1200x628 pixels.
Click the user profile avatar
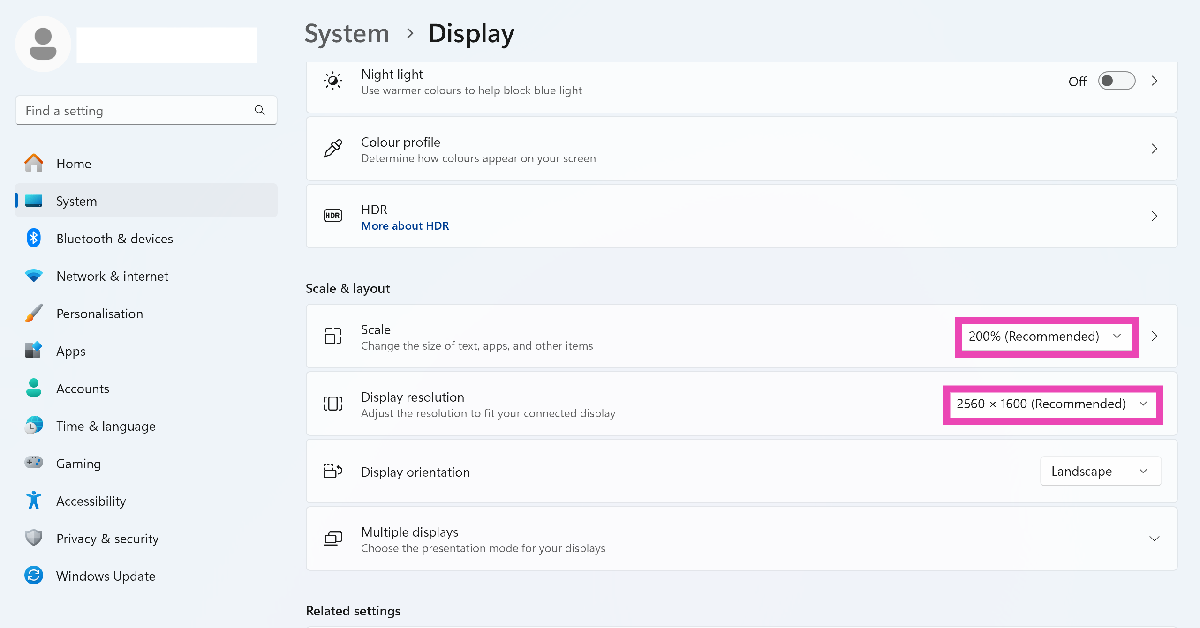(43, 43)
